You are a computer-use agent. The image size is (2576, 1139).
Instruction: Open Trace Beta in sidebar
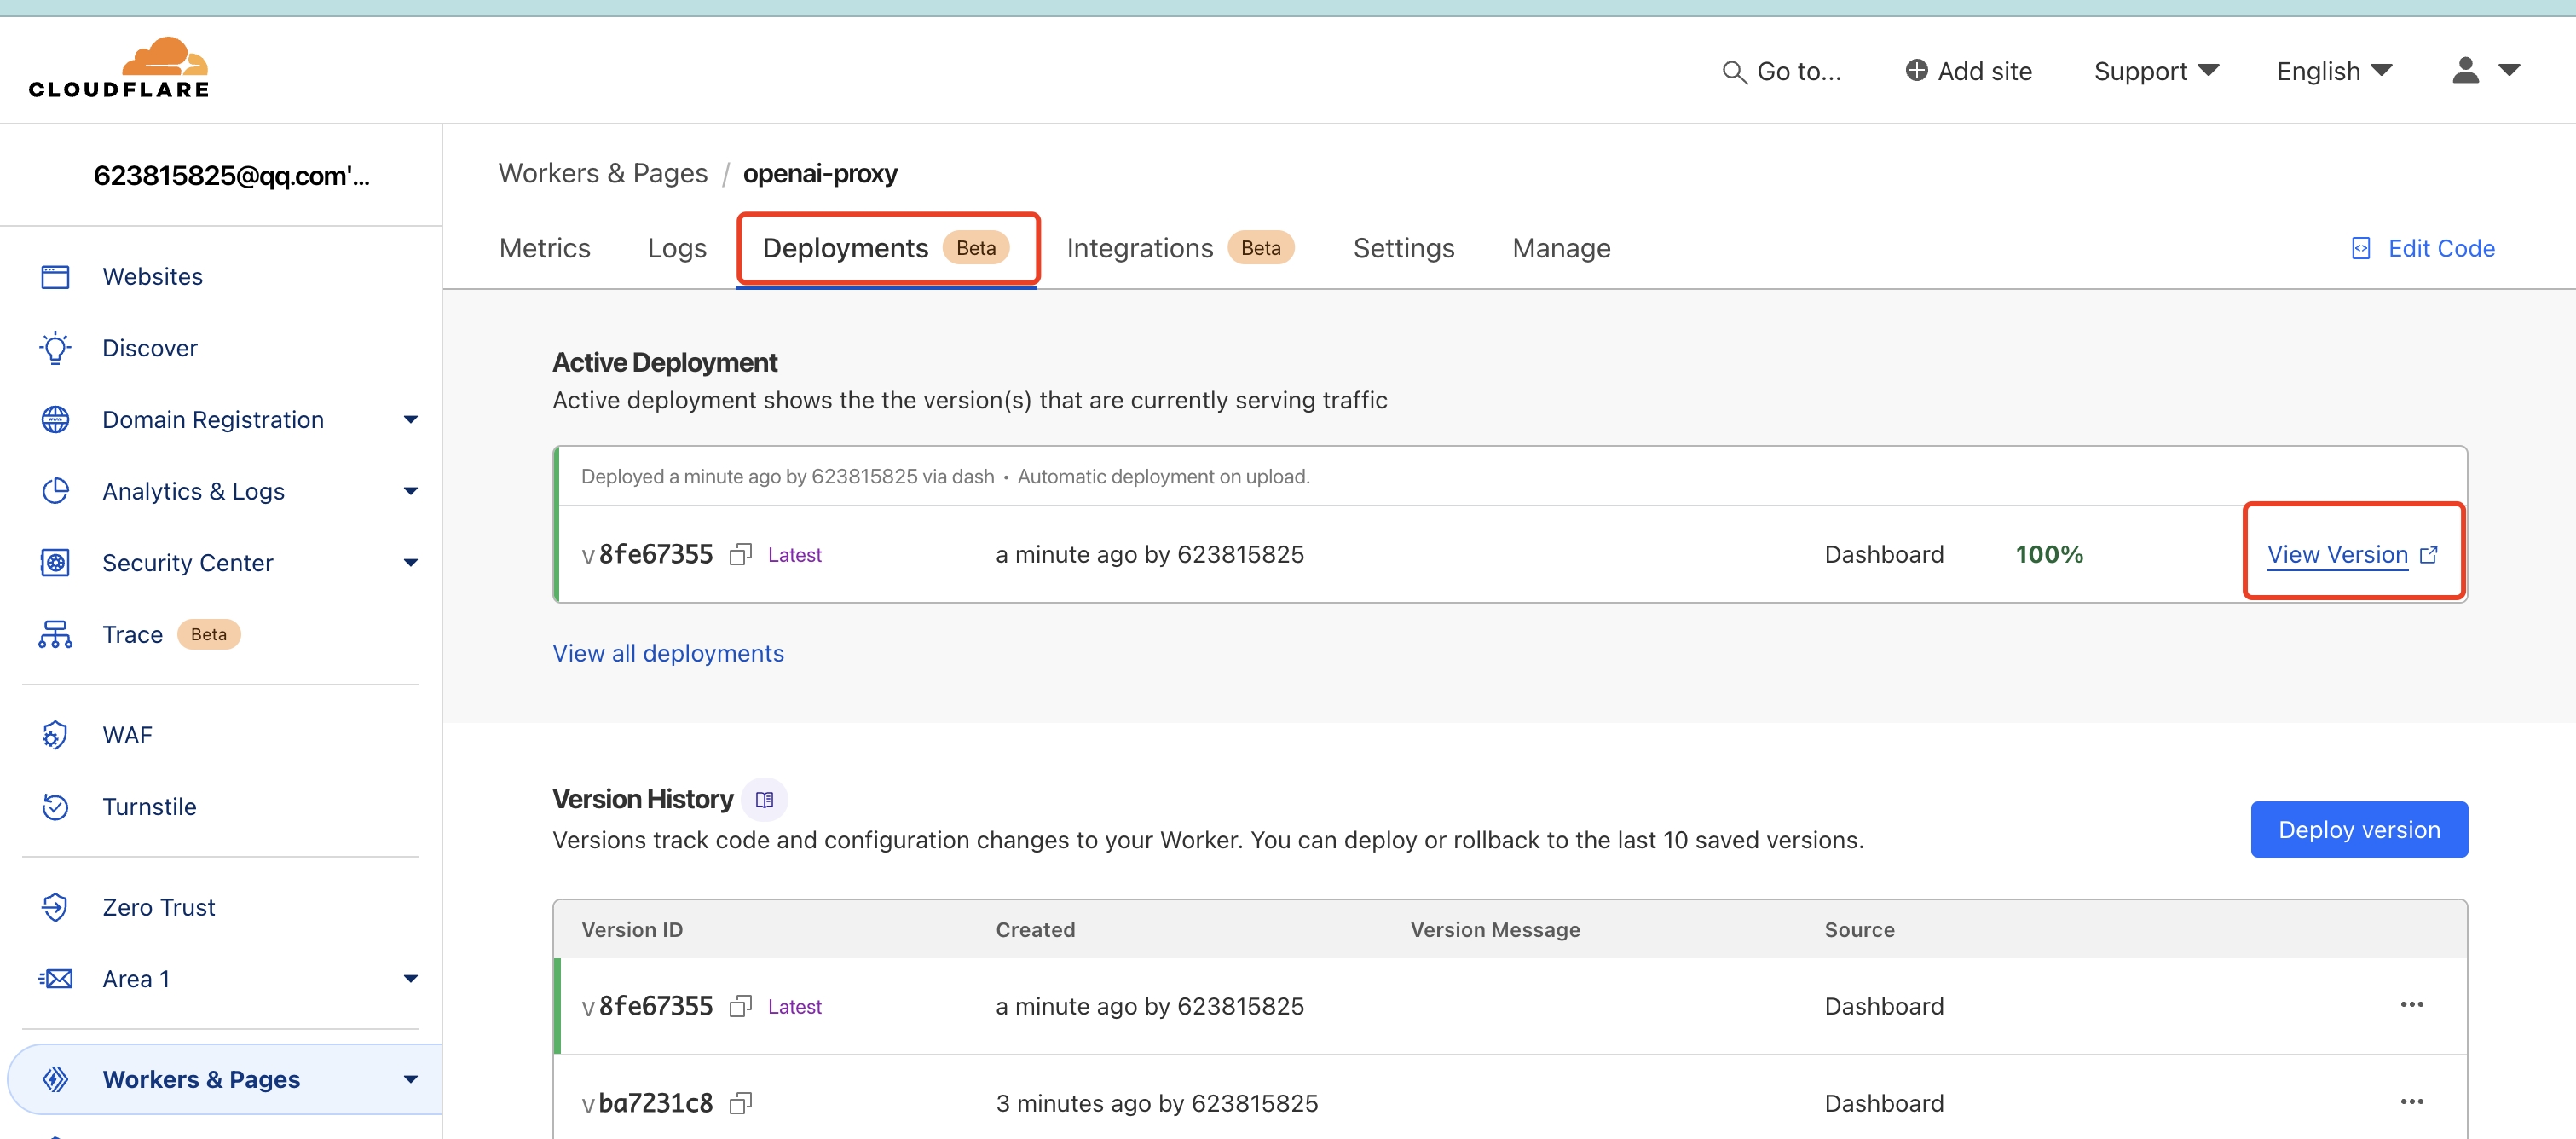point(171,635)
